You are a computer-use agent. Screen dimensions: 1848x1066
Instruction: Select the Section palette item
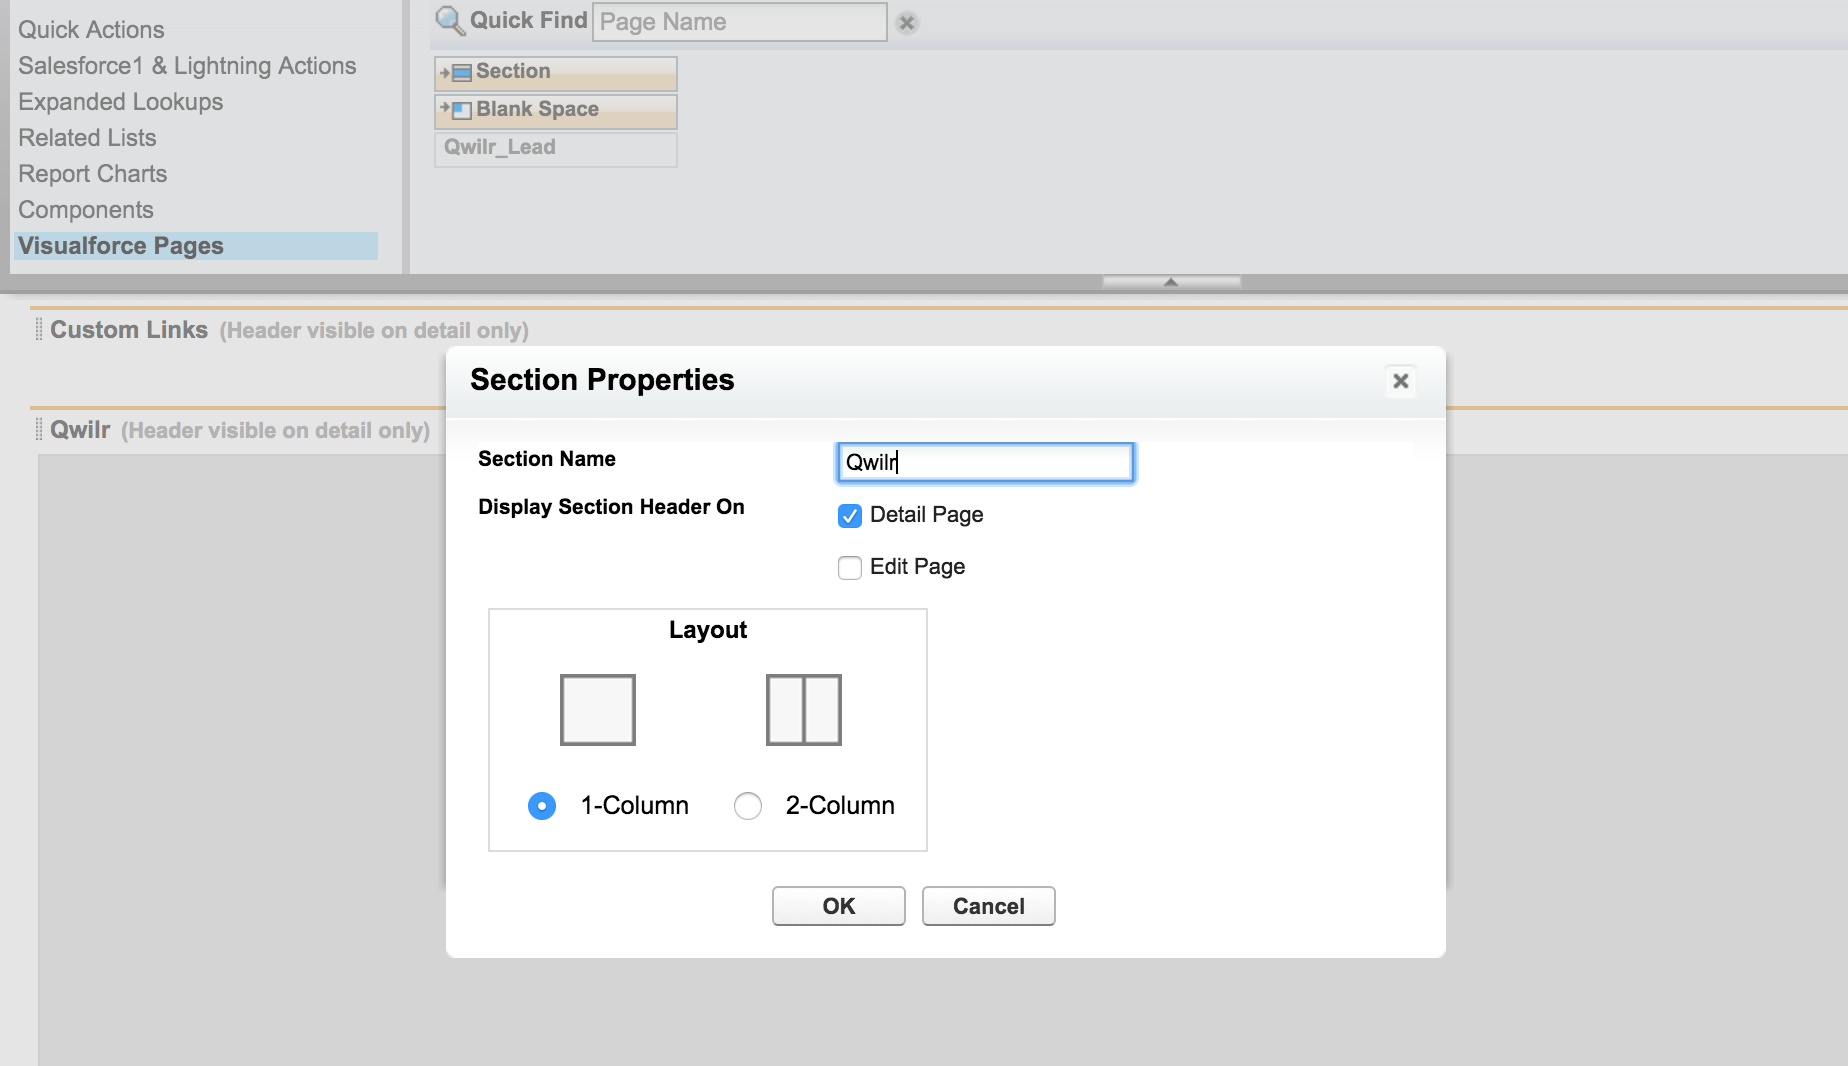click(x=556, y=72)
